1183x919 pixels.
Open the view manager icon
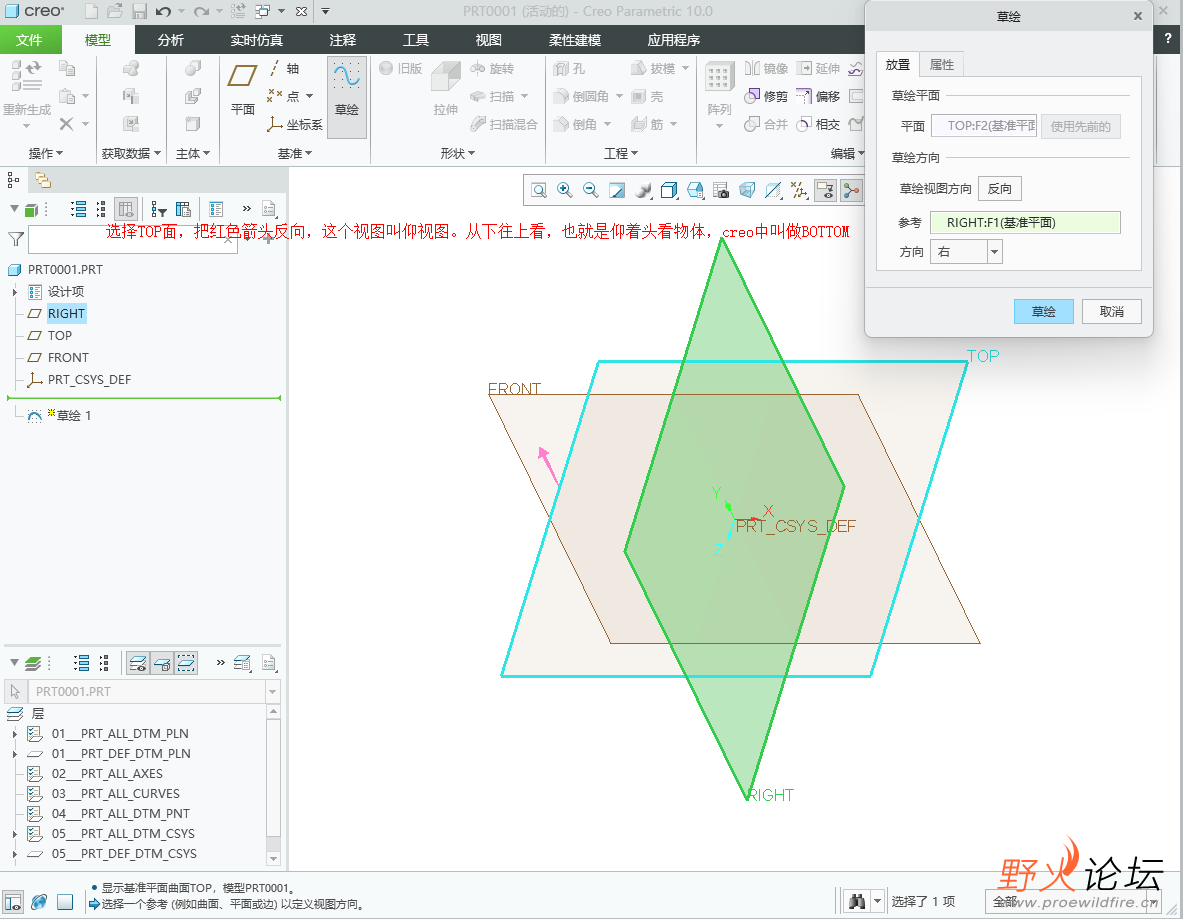[x=696, y=190]
